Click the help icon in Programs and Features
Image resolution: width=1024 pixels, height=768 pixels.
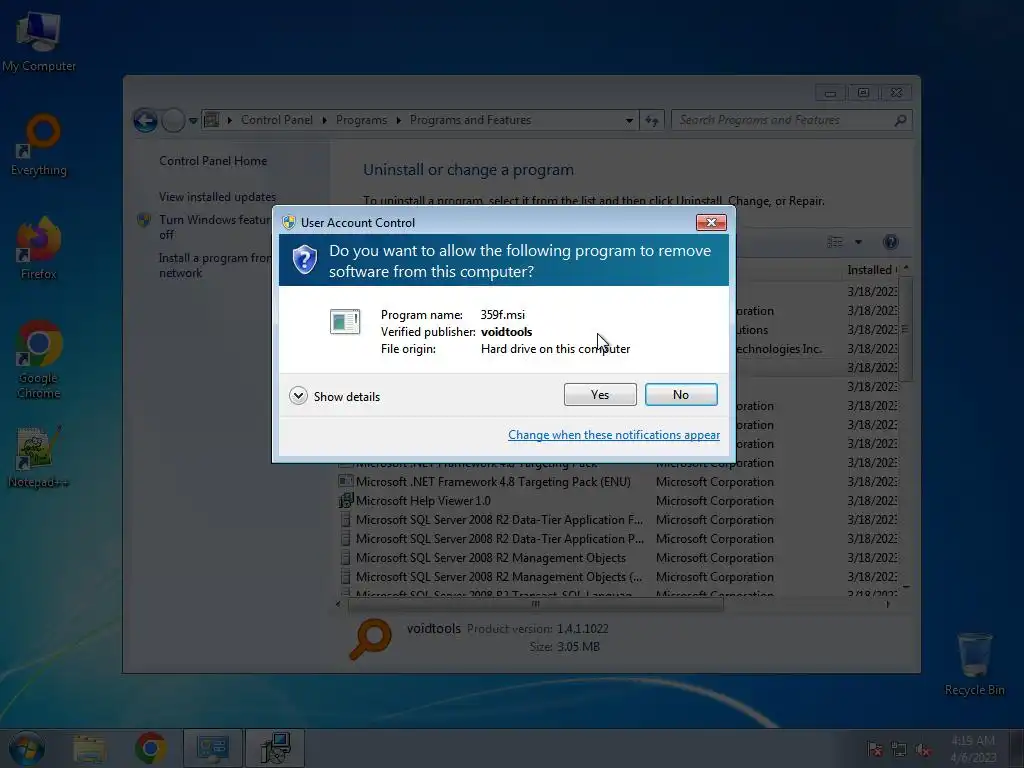[x=890, y=242]
